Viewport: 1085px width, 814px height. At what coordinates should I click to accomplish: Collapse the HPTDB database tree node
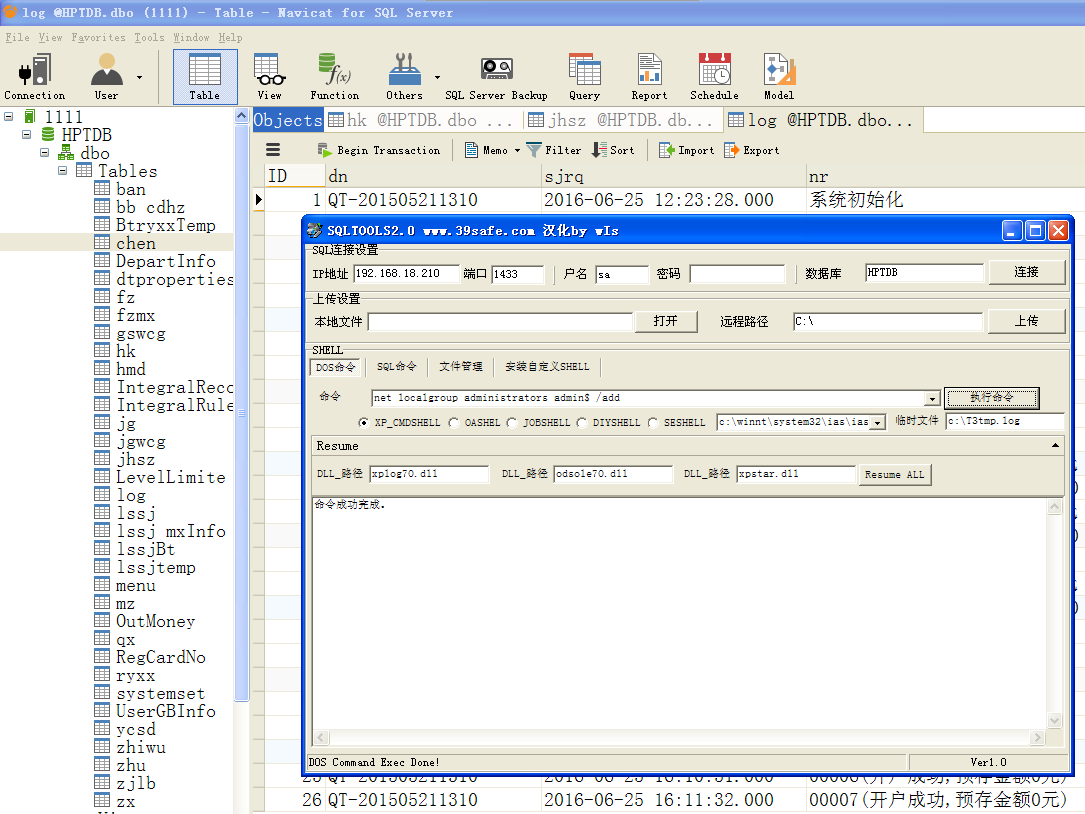27,135
